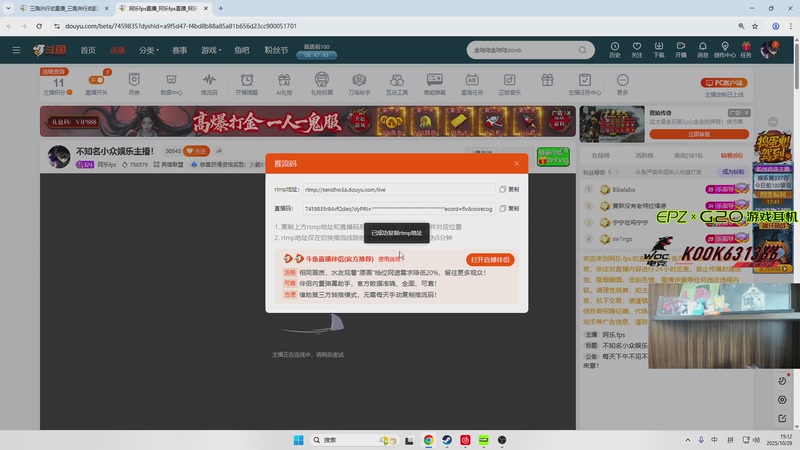Open the 开播提醒 alarm clock tool
The image size is (800, 450).
[x=246, y=84]
